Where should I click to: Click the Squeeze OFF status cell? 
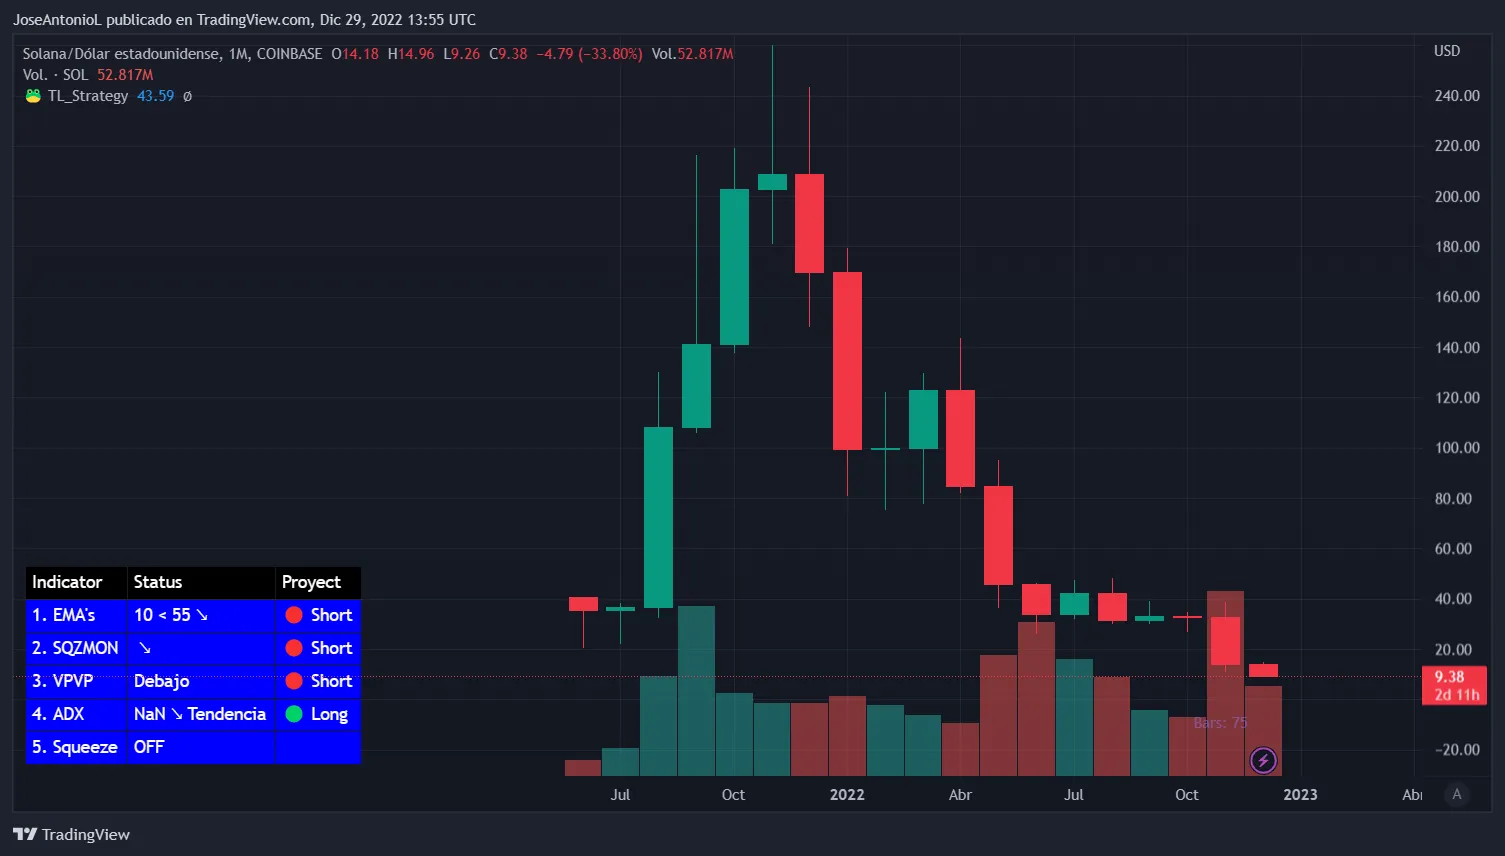(x=149, y=747)
